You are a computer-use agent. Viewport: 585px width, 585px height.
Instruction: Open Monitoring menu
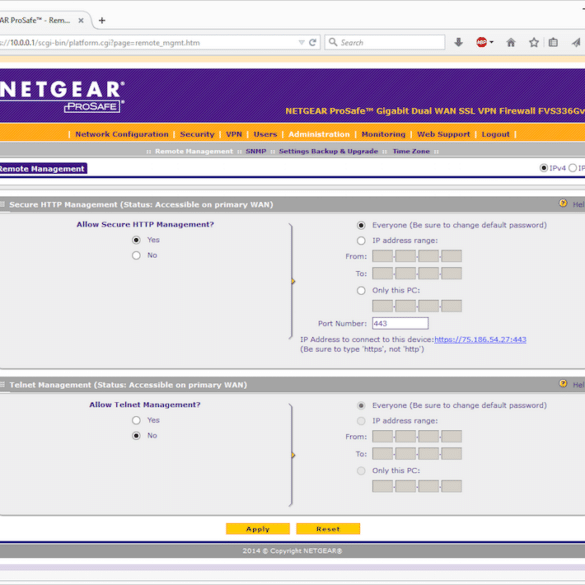point(383,134)
